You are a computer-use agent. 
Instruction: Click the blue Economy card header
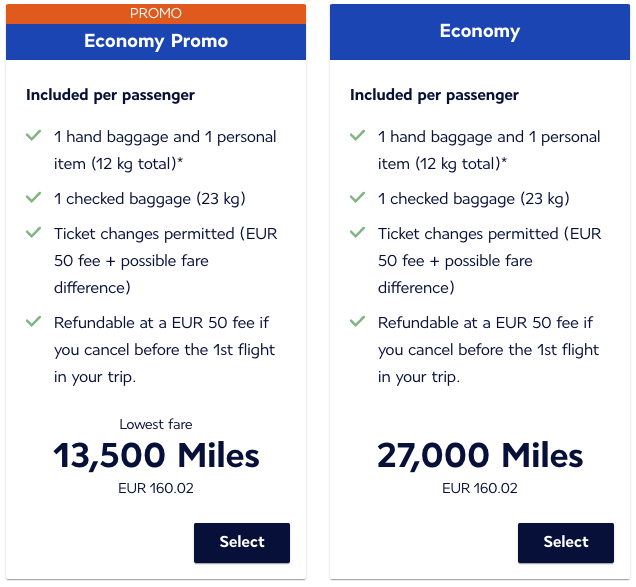pos(480,31)
